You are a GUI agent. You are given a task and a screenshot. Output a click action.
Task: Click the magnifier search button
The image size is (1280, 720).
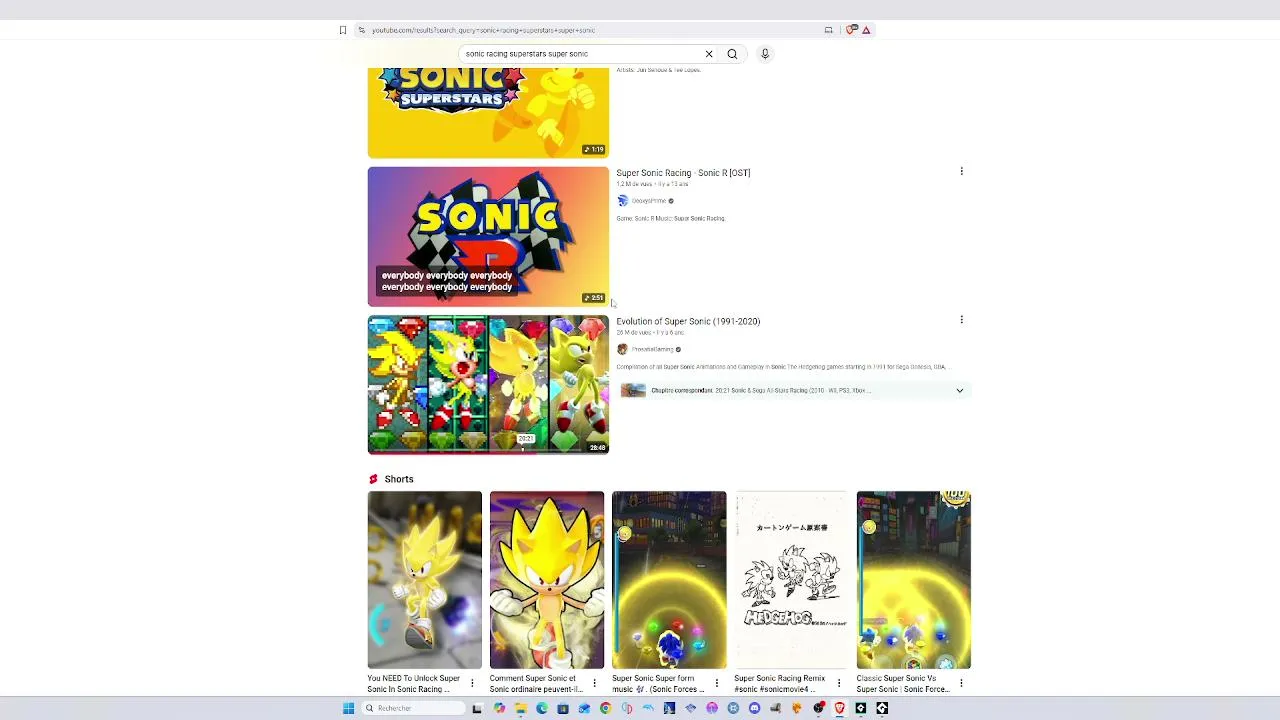pyautogui.click(x=732, y=54)
